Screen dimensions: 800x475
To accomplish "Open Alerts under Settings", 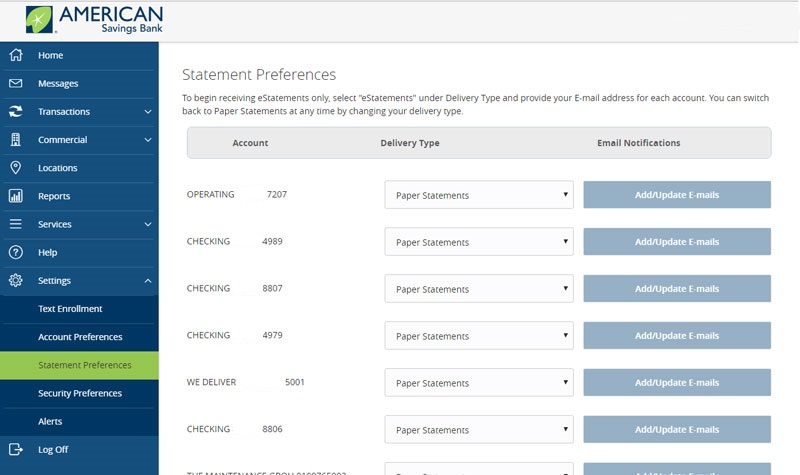I will (79, 421).
